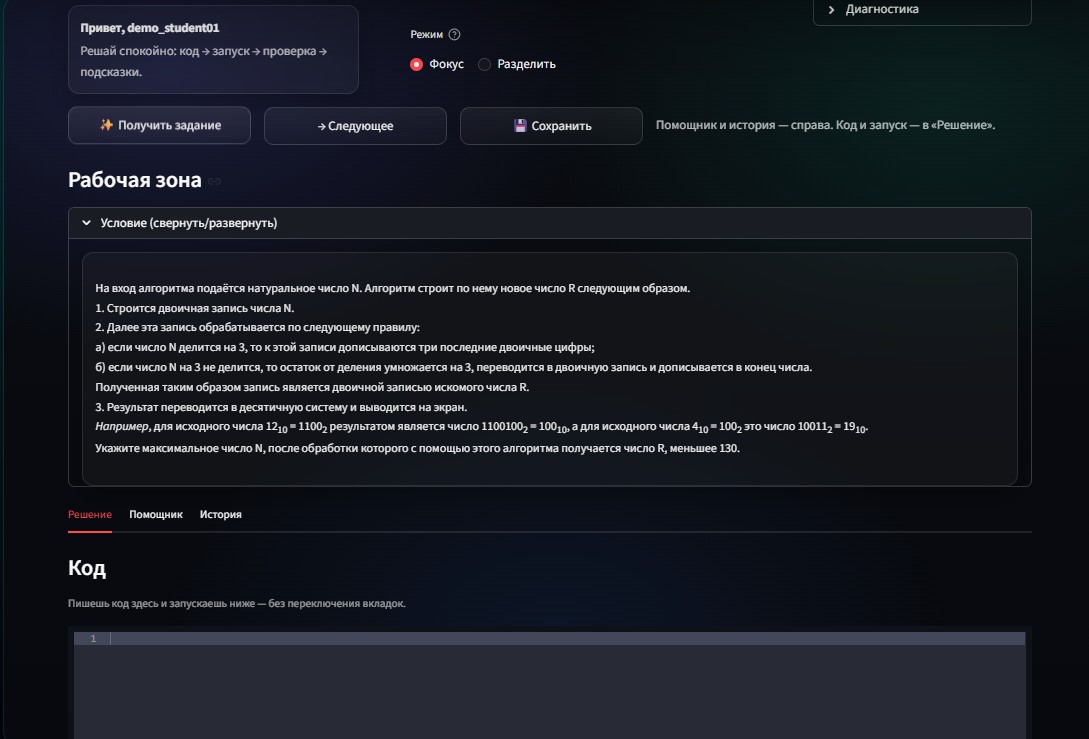Click line number 1 in the editor gutter

(x=95, y=639)
